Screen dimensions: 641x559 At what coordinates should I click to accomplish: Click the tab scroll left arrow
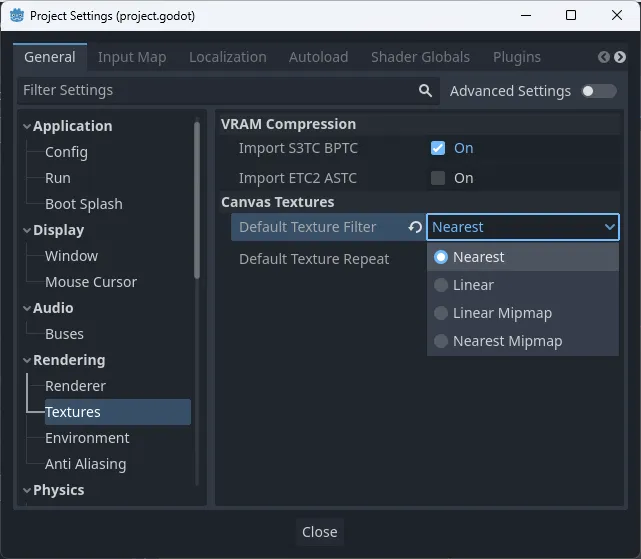point(604,57)
